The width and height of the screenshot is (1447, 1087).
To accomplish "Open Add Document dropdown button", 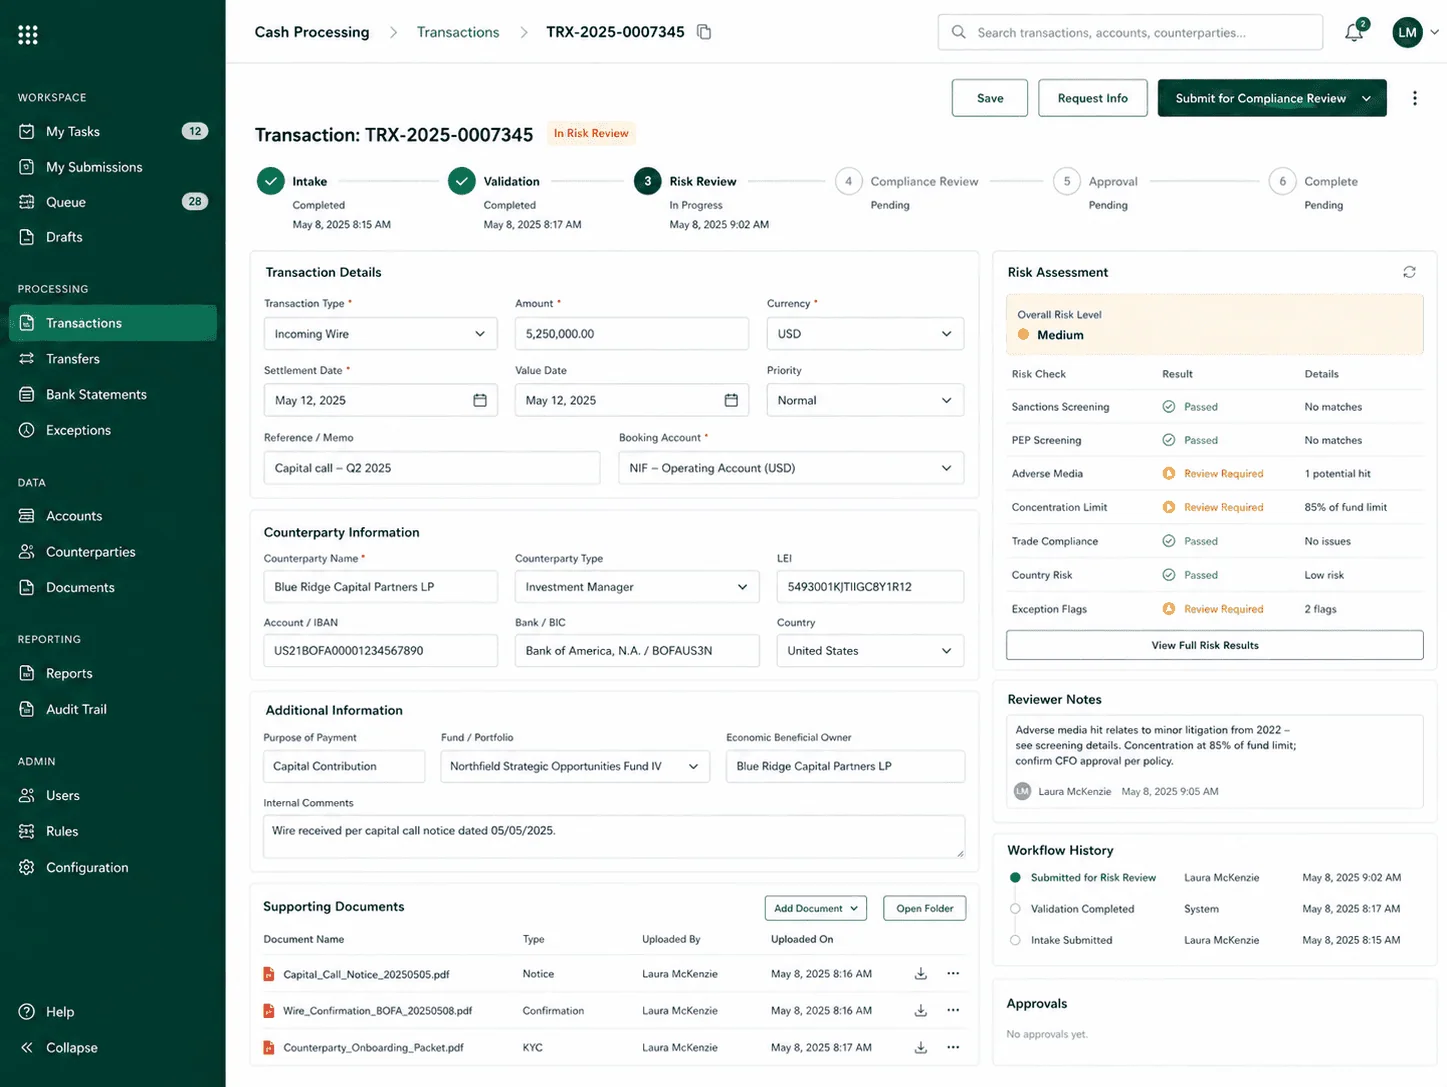I will (x=815, y=908).
